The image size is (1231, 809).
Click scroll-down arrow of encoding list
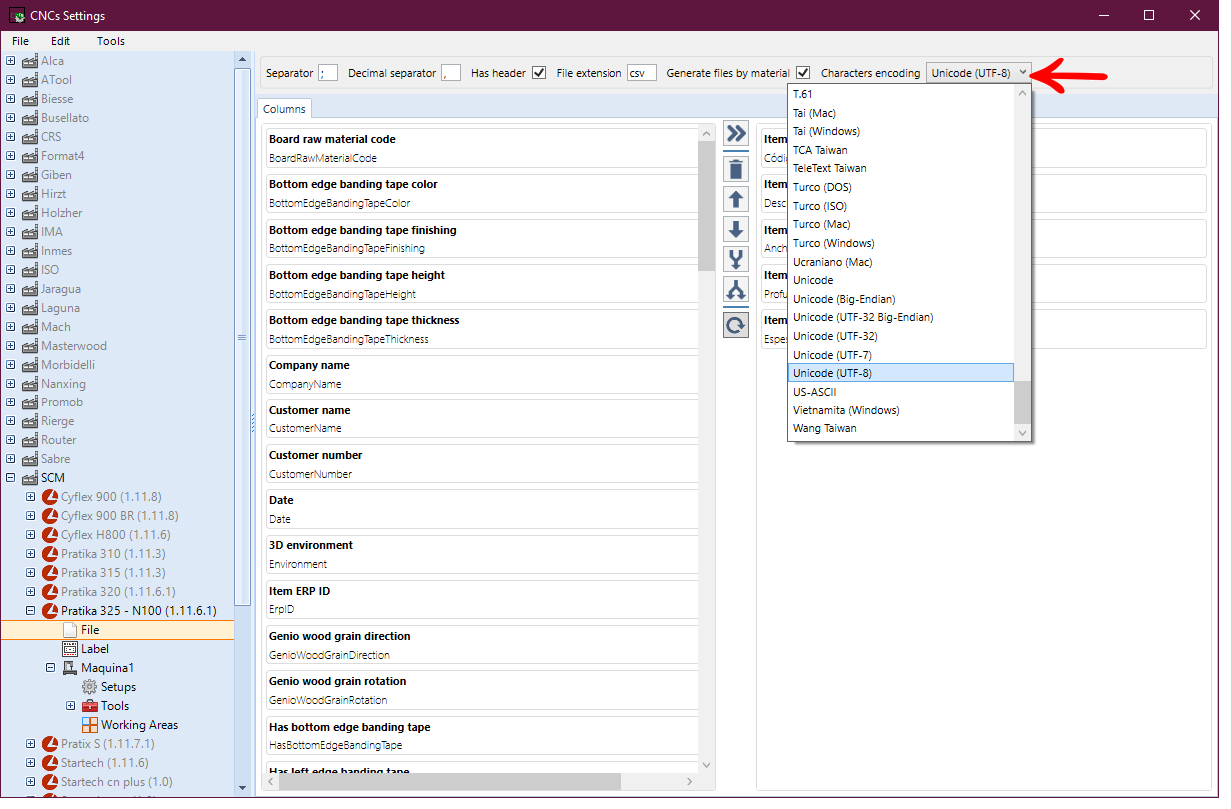[x=1022, y=432]
